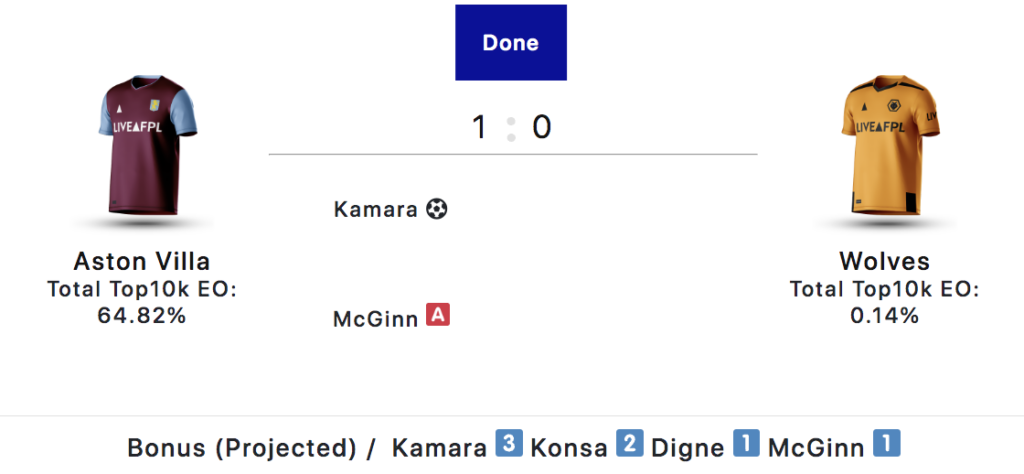1024x474 pixels.
Task: Click the bonus 2 badge next to Konsa
Action: coord(629,444)
